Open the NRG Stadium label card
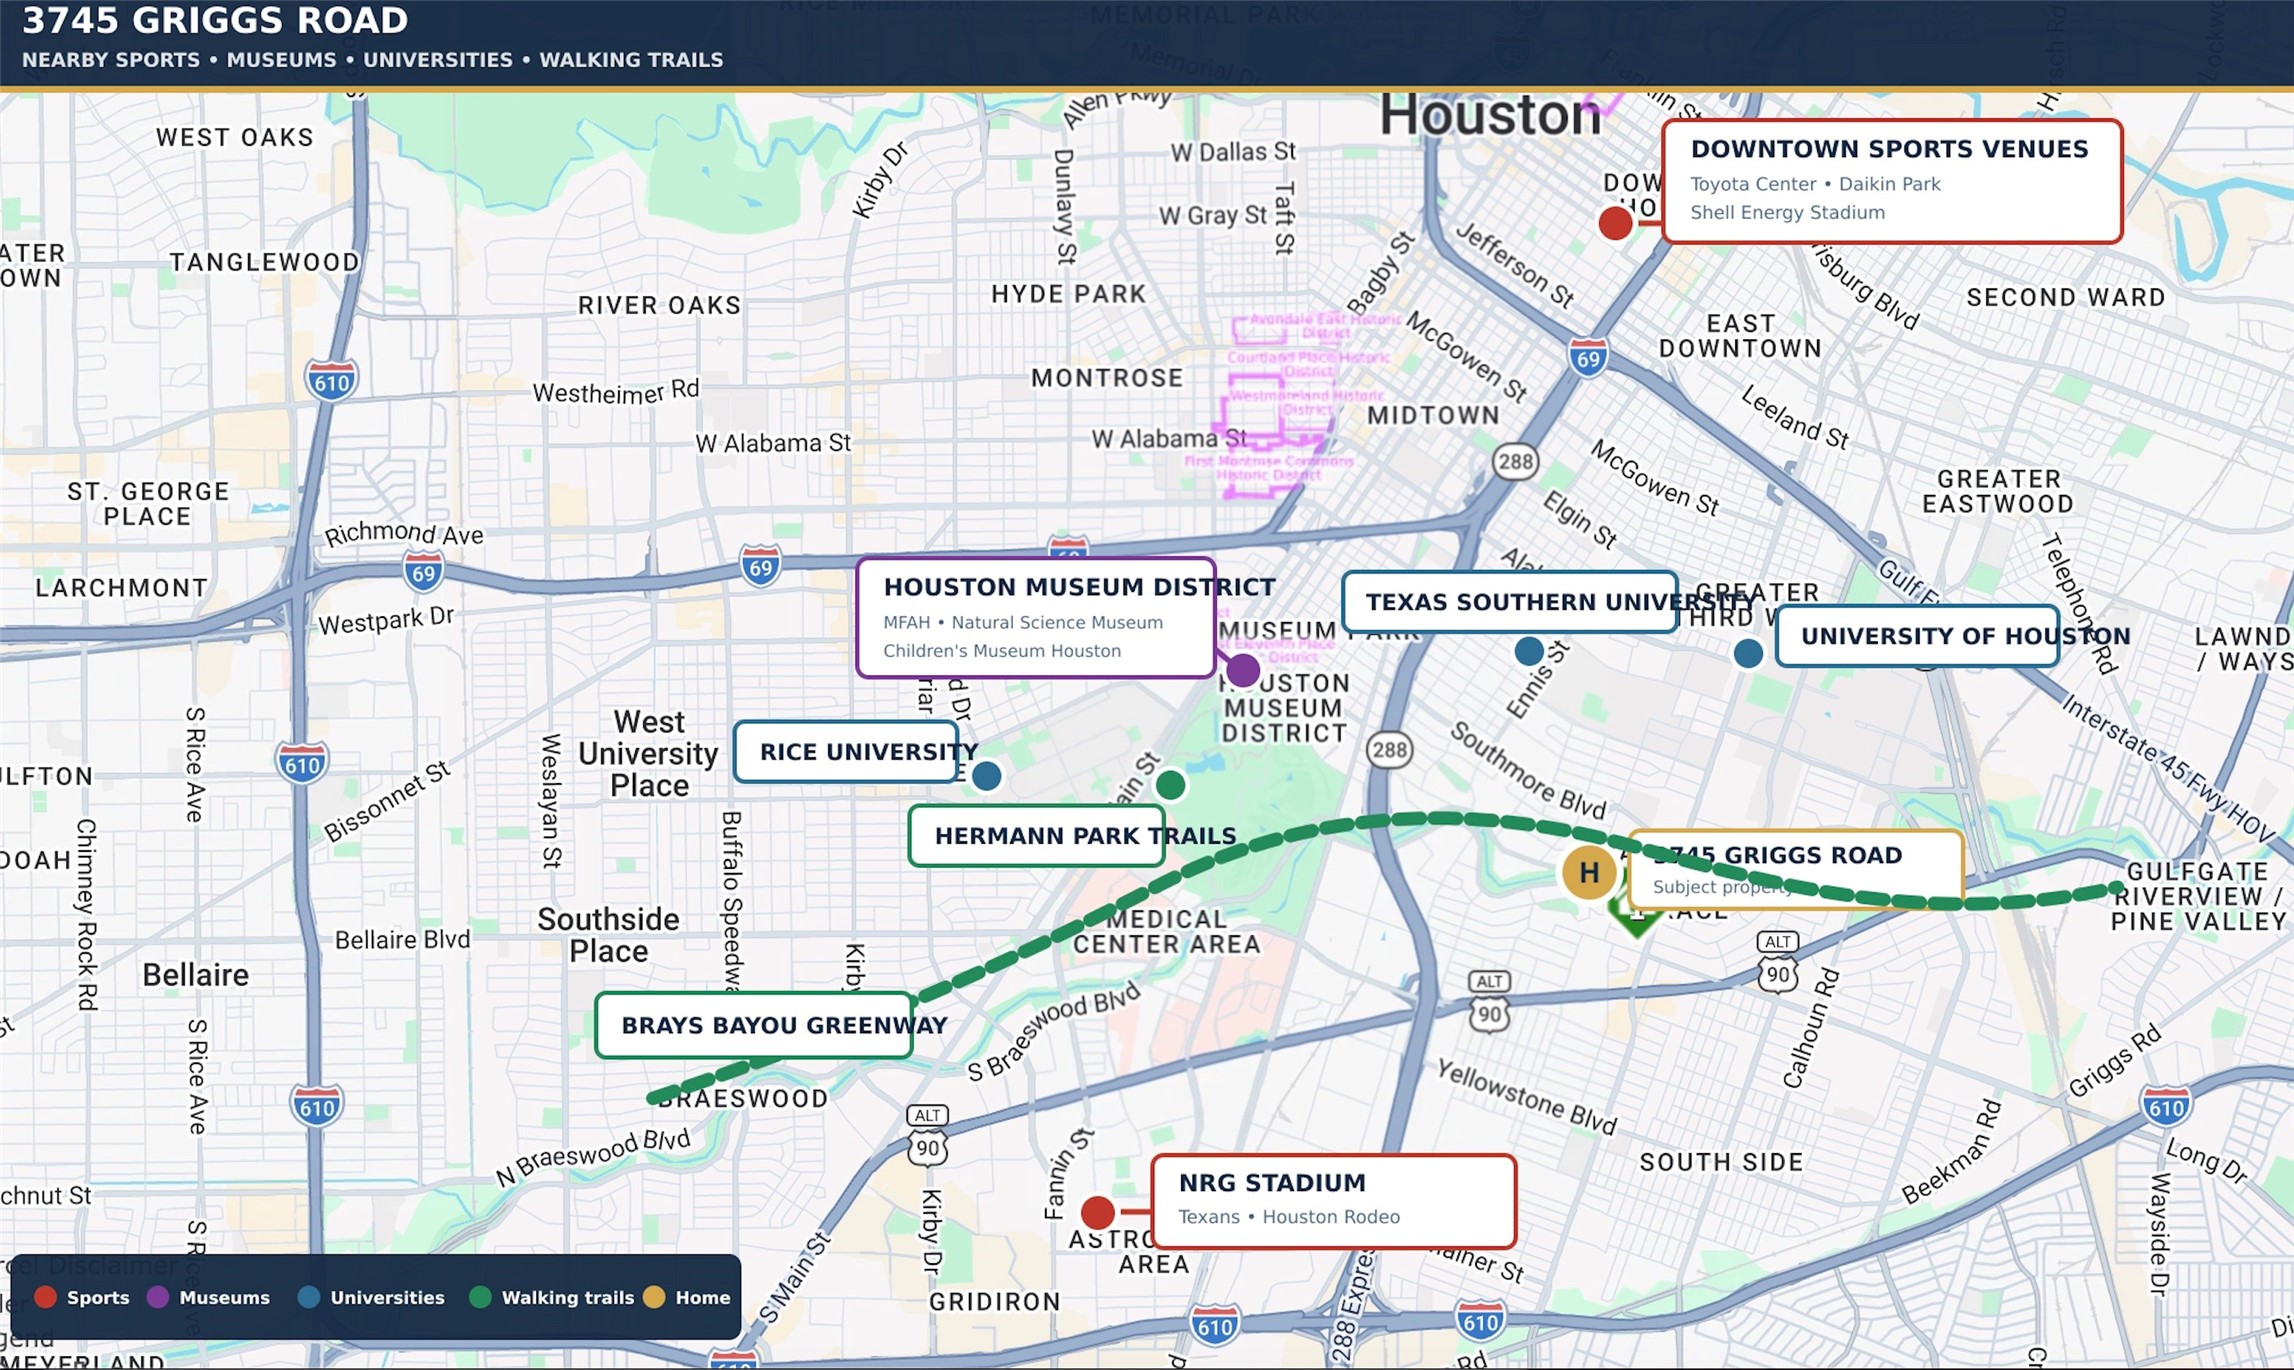The image size is (2294, 1370). coord(1333,1201)
